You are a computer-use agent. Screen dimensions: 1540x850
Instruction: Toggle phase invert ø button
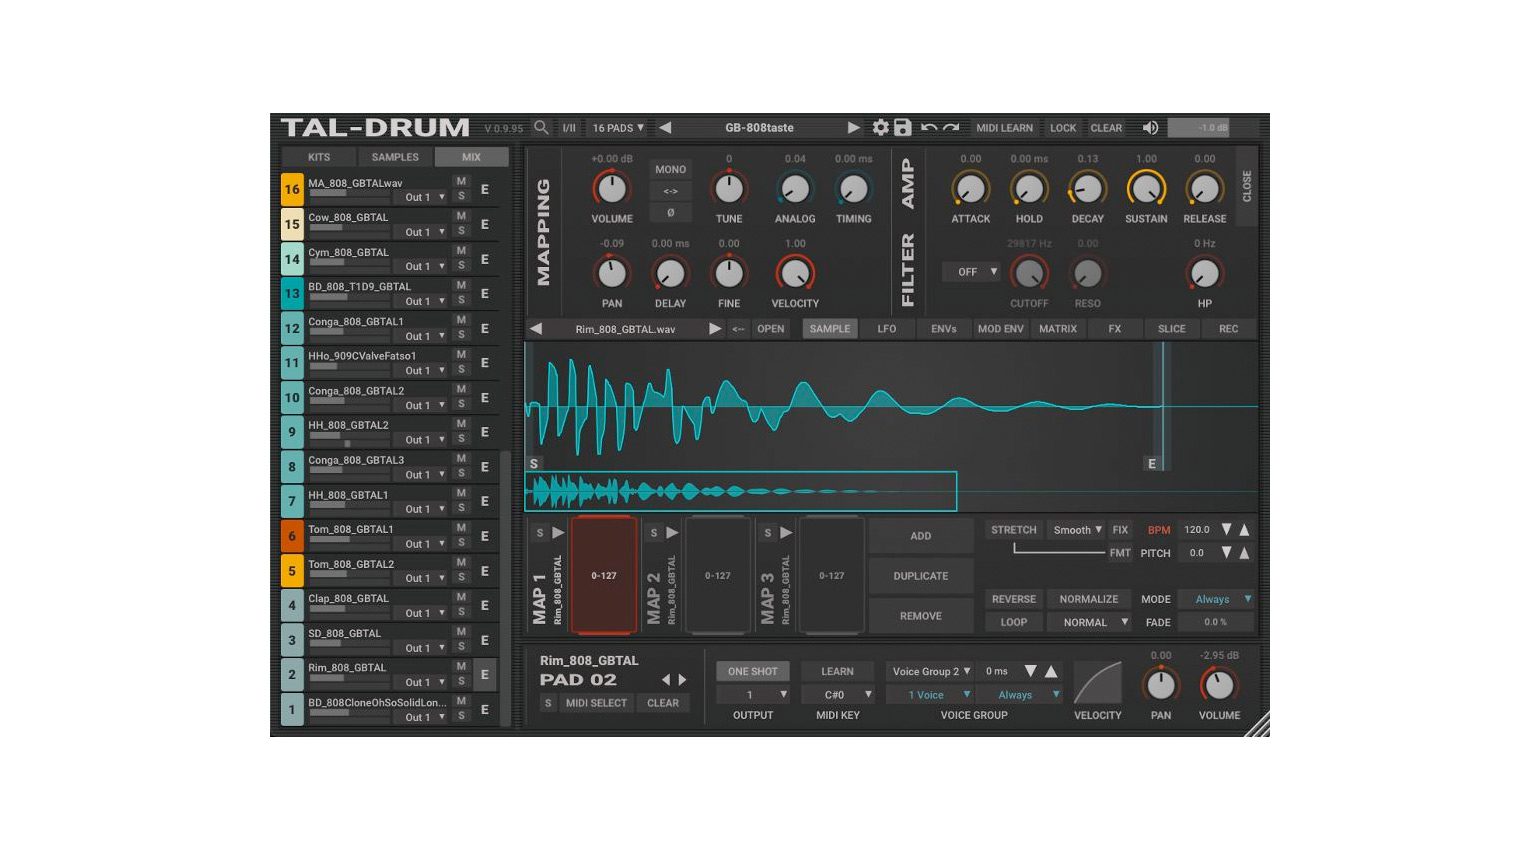670,212
